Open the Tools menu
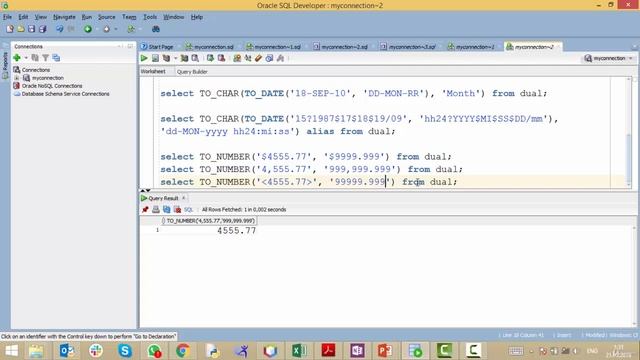The height and width of the screenshot is (360, 640). coord(150,17)
